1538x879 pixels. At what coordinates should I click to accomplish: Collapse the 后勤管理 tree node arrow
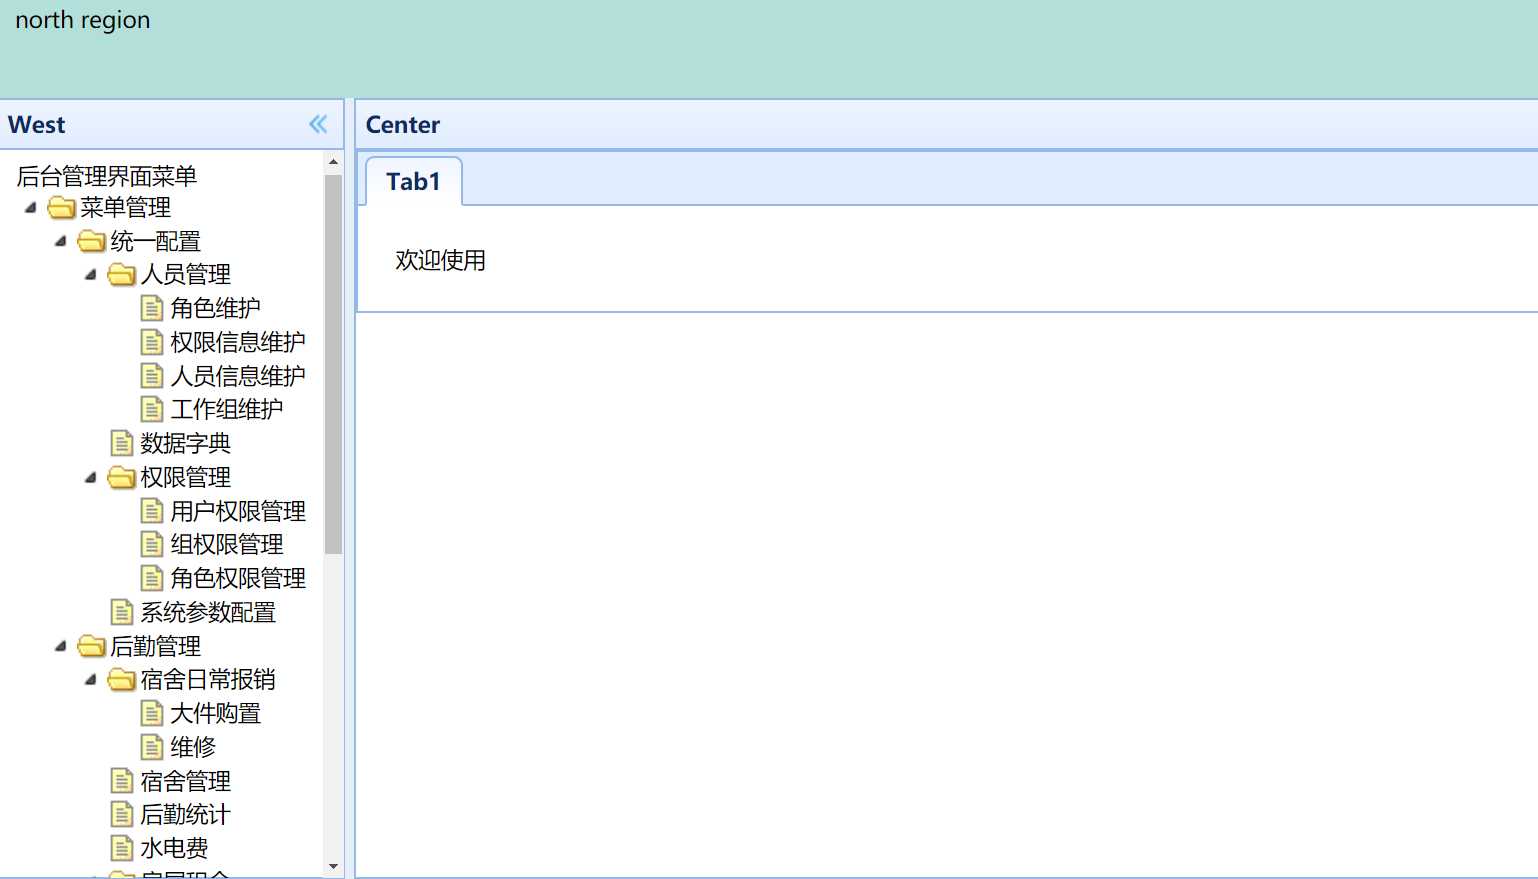point(61,647)
